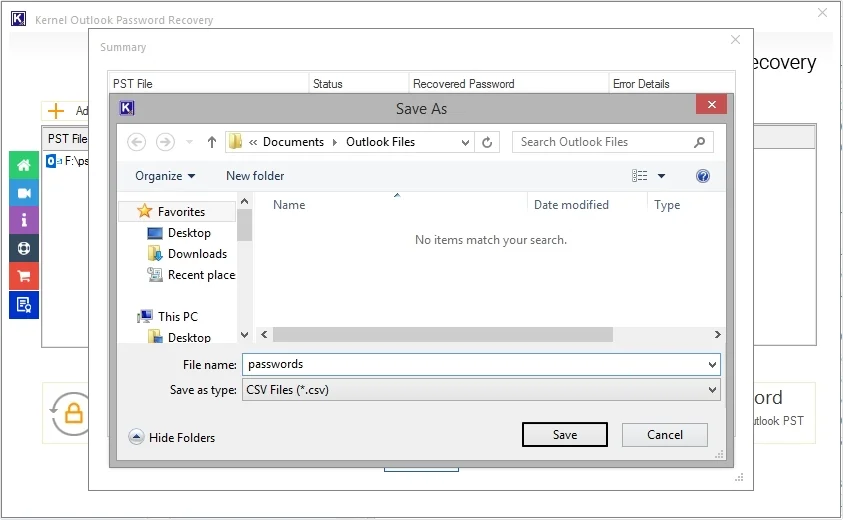Click the search magnifier icon
843x520 pixels.
[x=699, y=142]
